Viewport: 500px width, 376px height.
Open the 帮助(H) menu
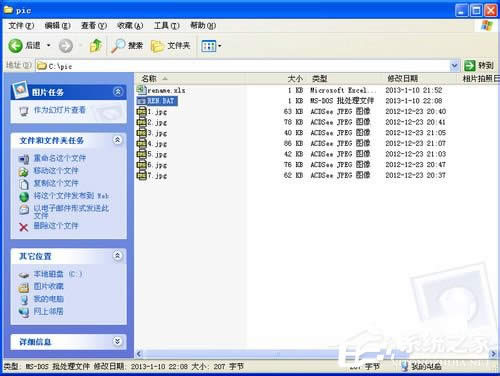click(203, 26)
